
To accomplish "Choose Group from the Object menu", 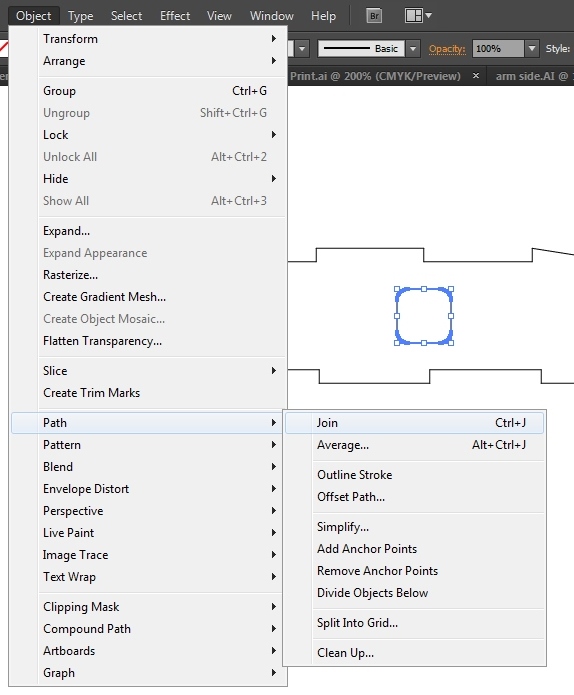I will click(x=148, y=91).
